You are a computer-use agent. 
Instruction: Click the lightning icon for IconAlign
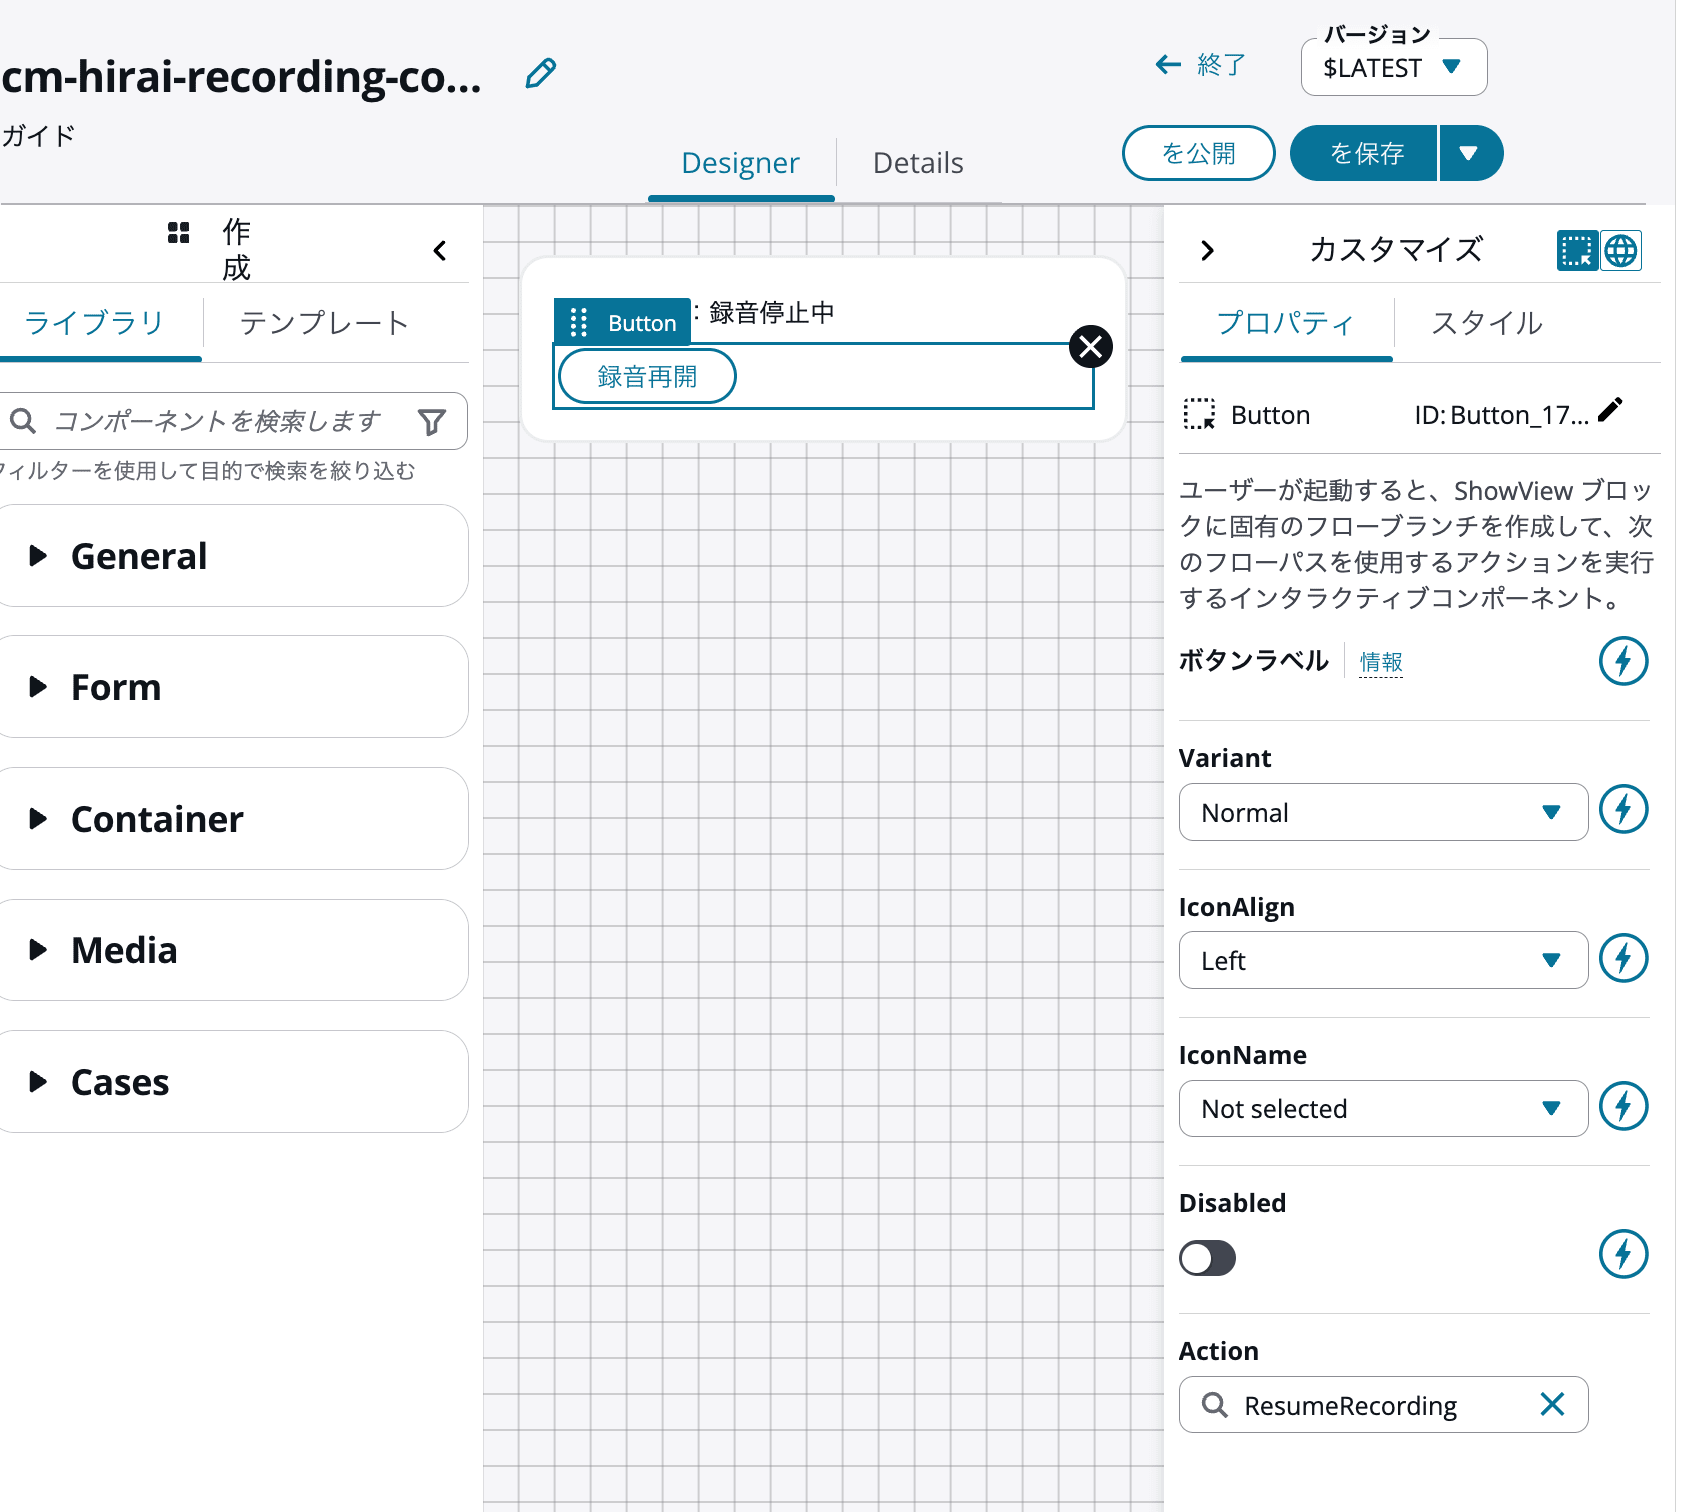pos(1623,958)
